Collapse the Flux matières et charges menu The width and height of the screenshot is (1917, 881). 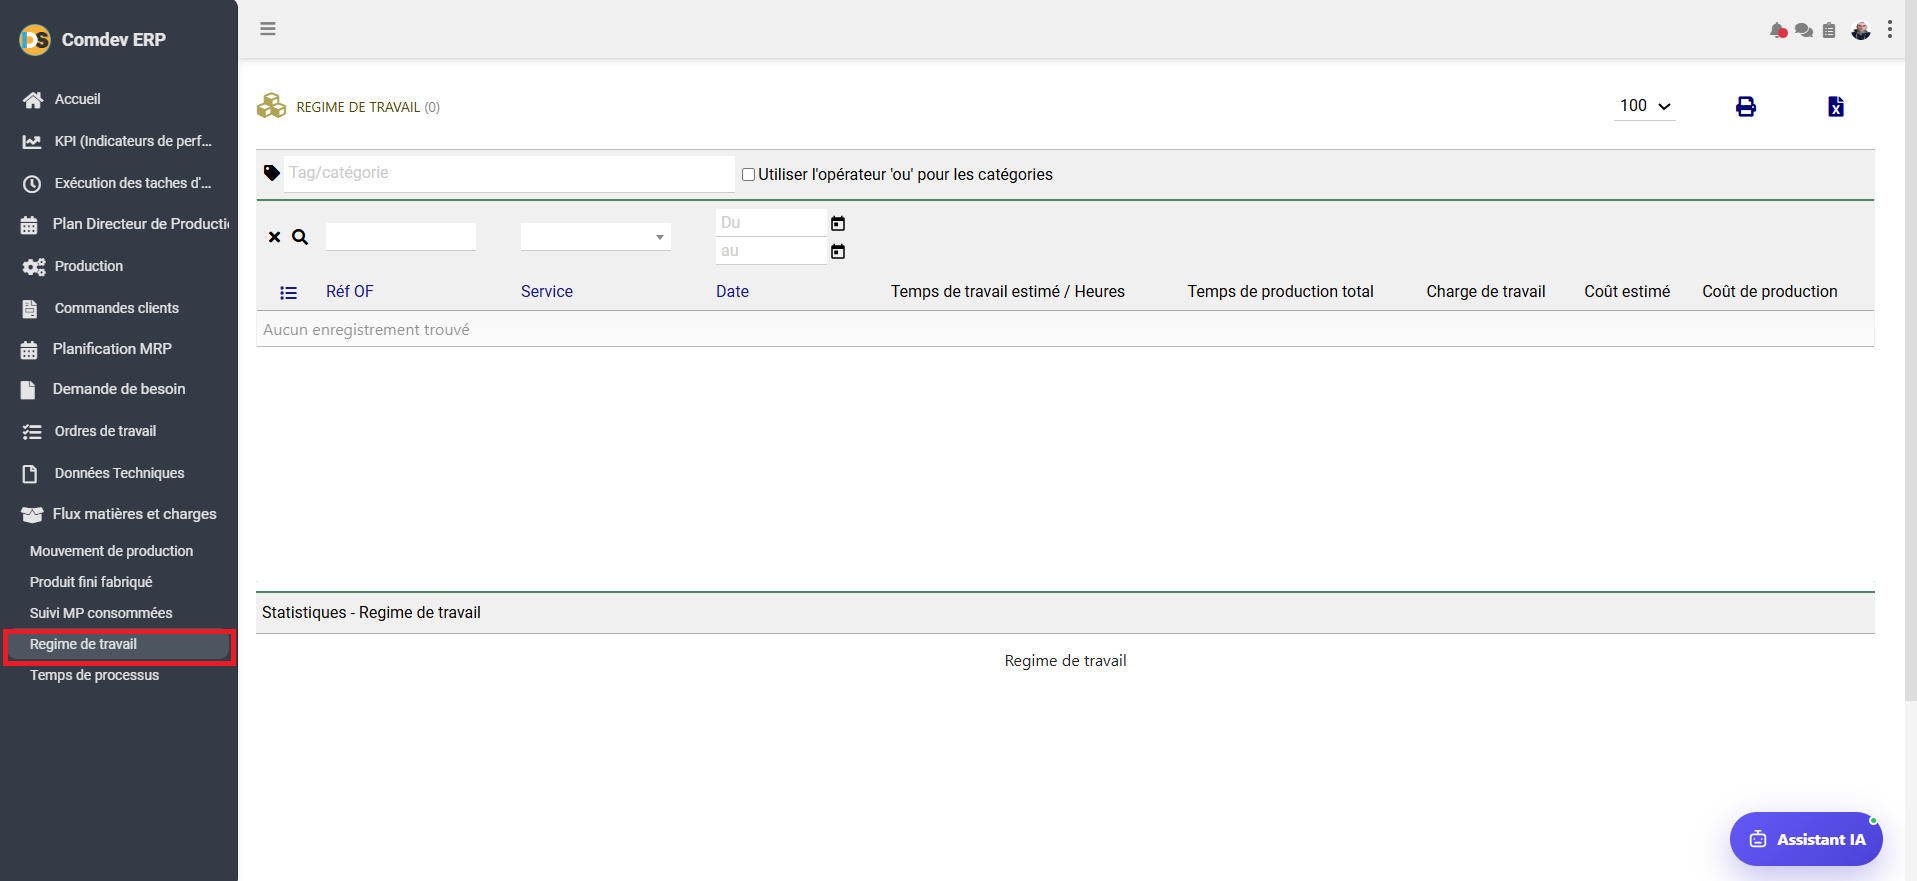[119, 514]
